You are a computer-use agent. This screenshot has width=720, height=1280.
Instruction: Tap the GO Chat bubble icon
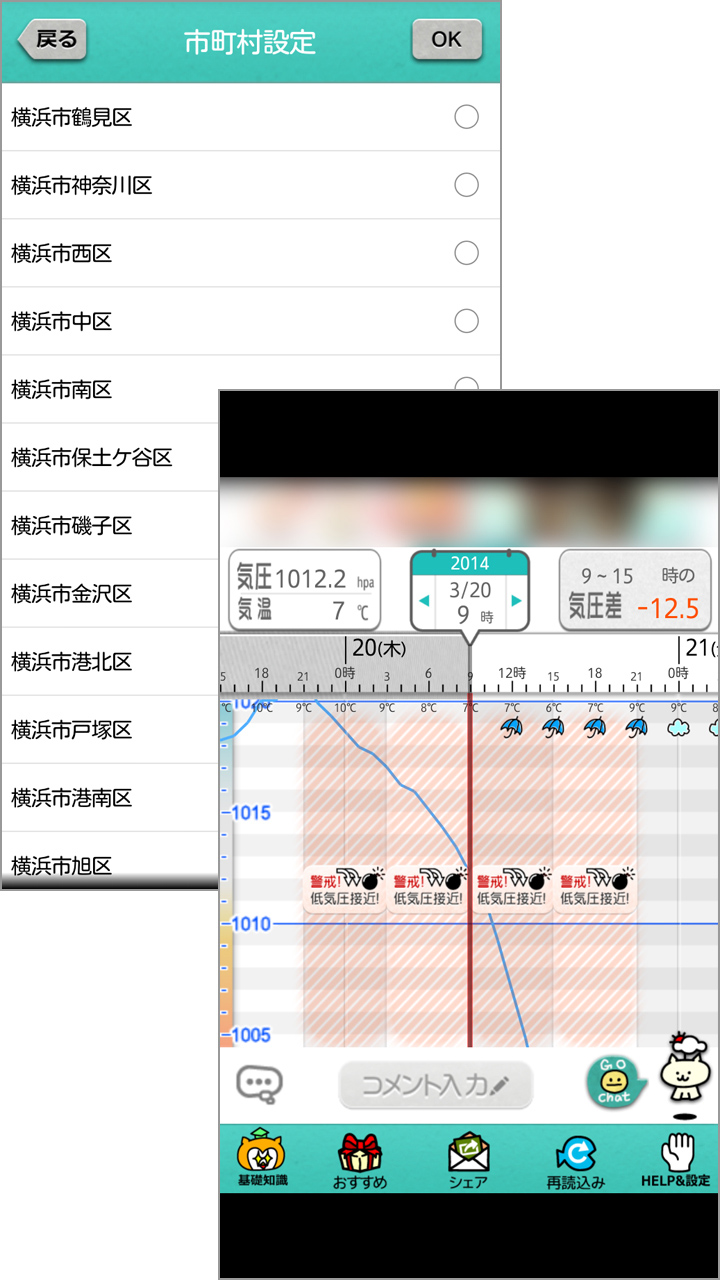click(x=613, y=1082)
